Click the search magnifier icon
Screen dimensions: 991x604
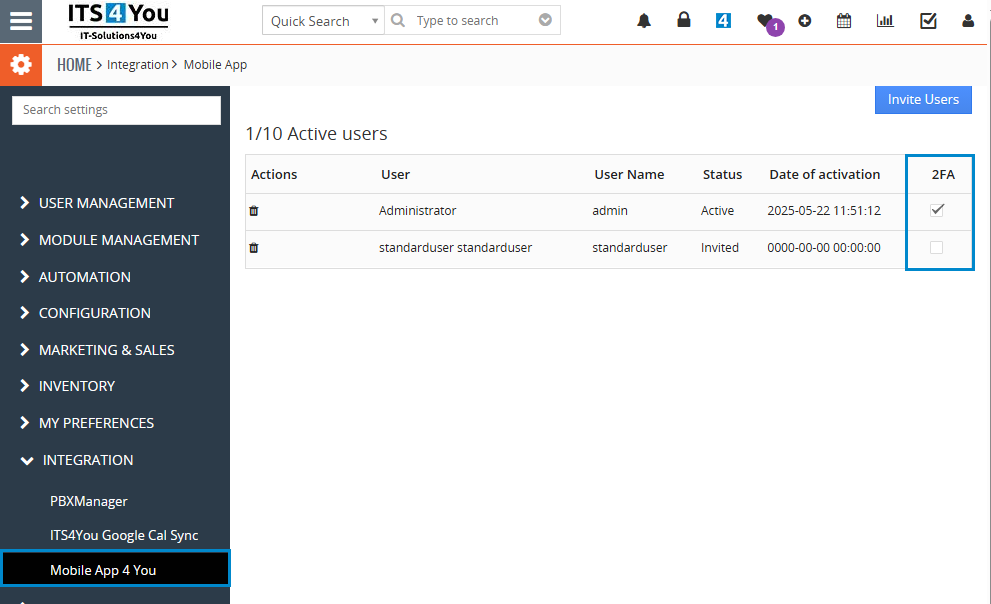coord(398,20)
